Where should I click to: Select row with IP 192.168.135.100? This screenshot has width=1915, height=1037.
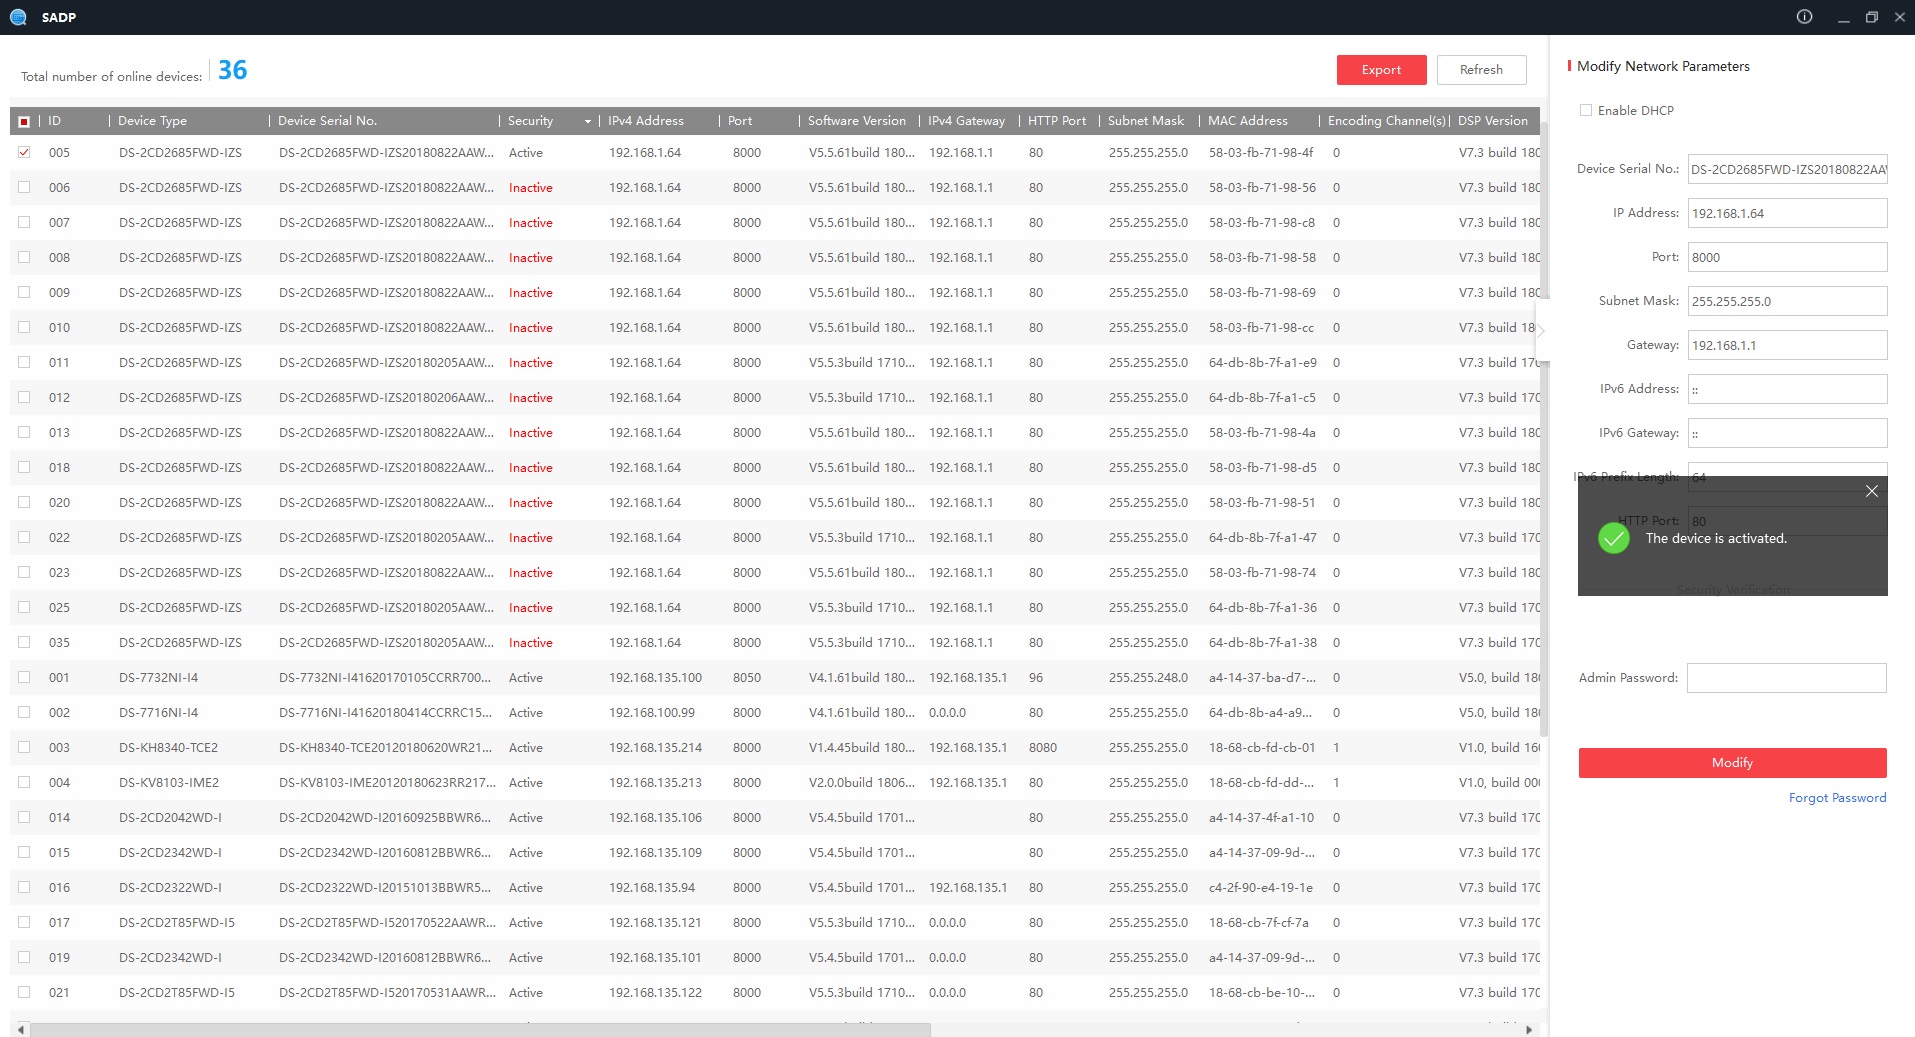click(775, 677)
